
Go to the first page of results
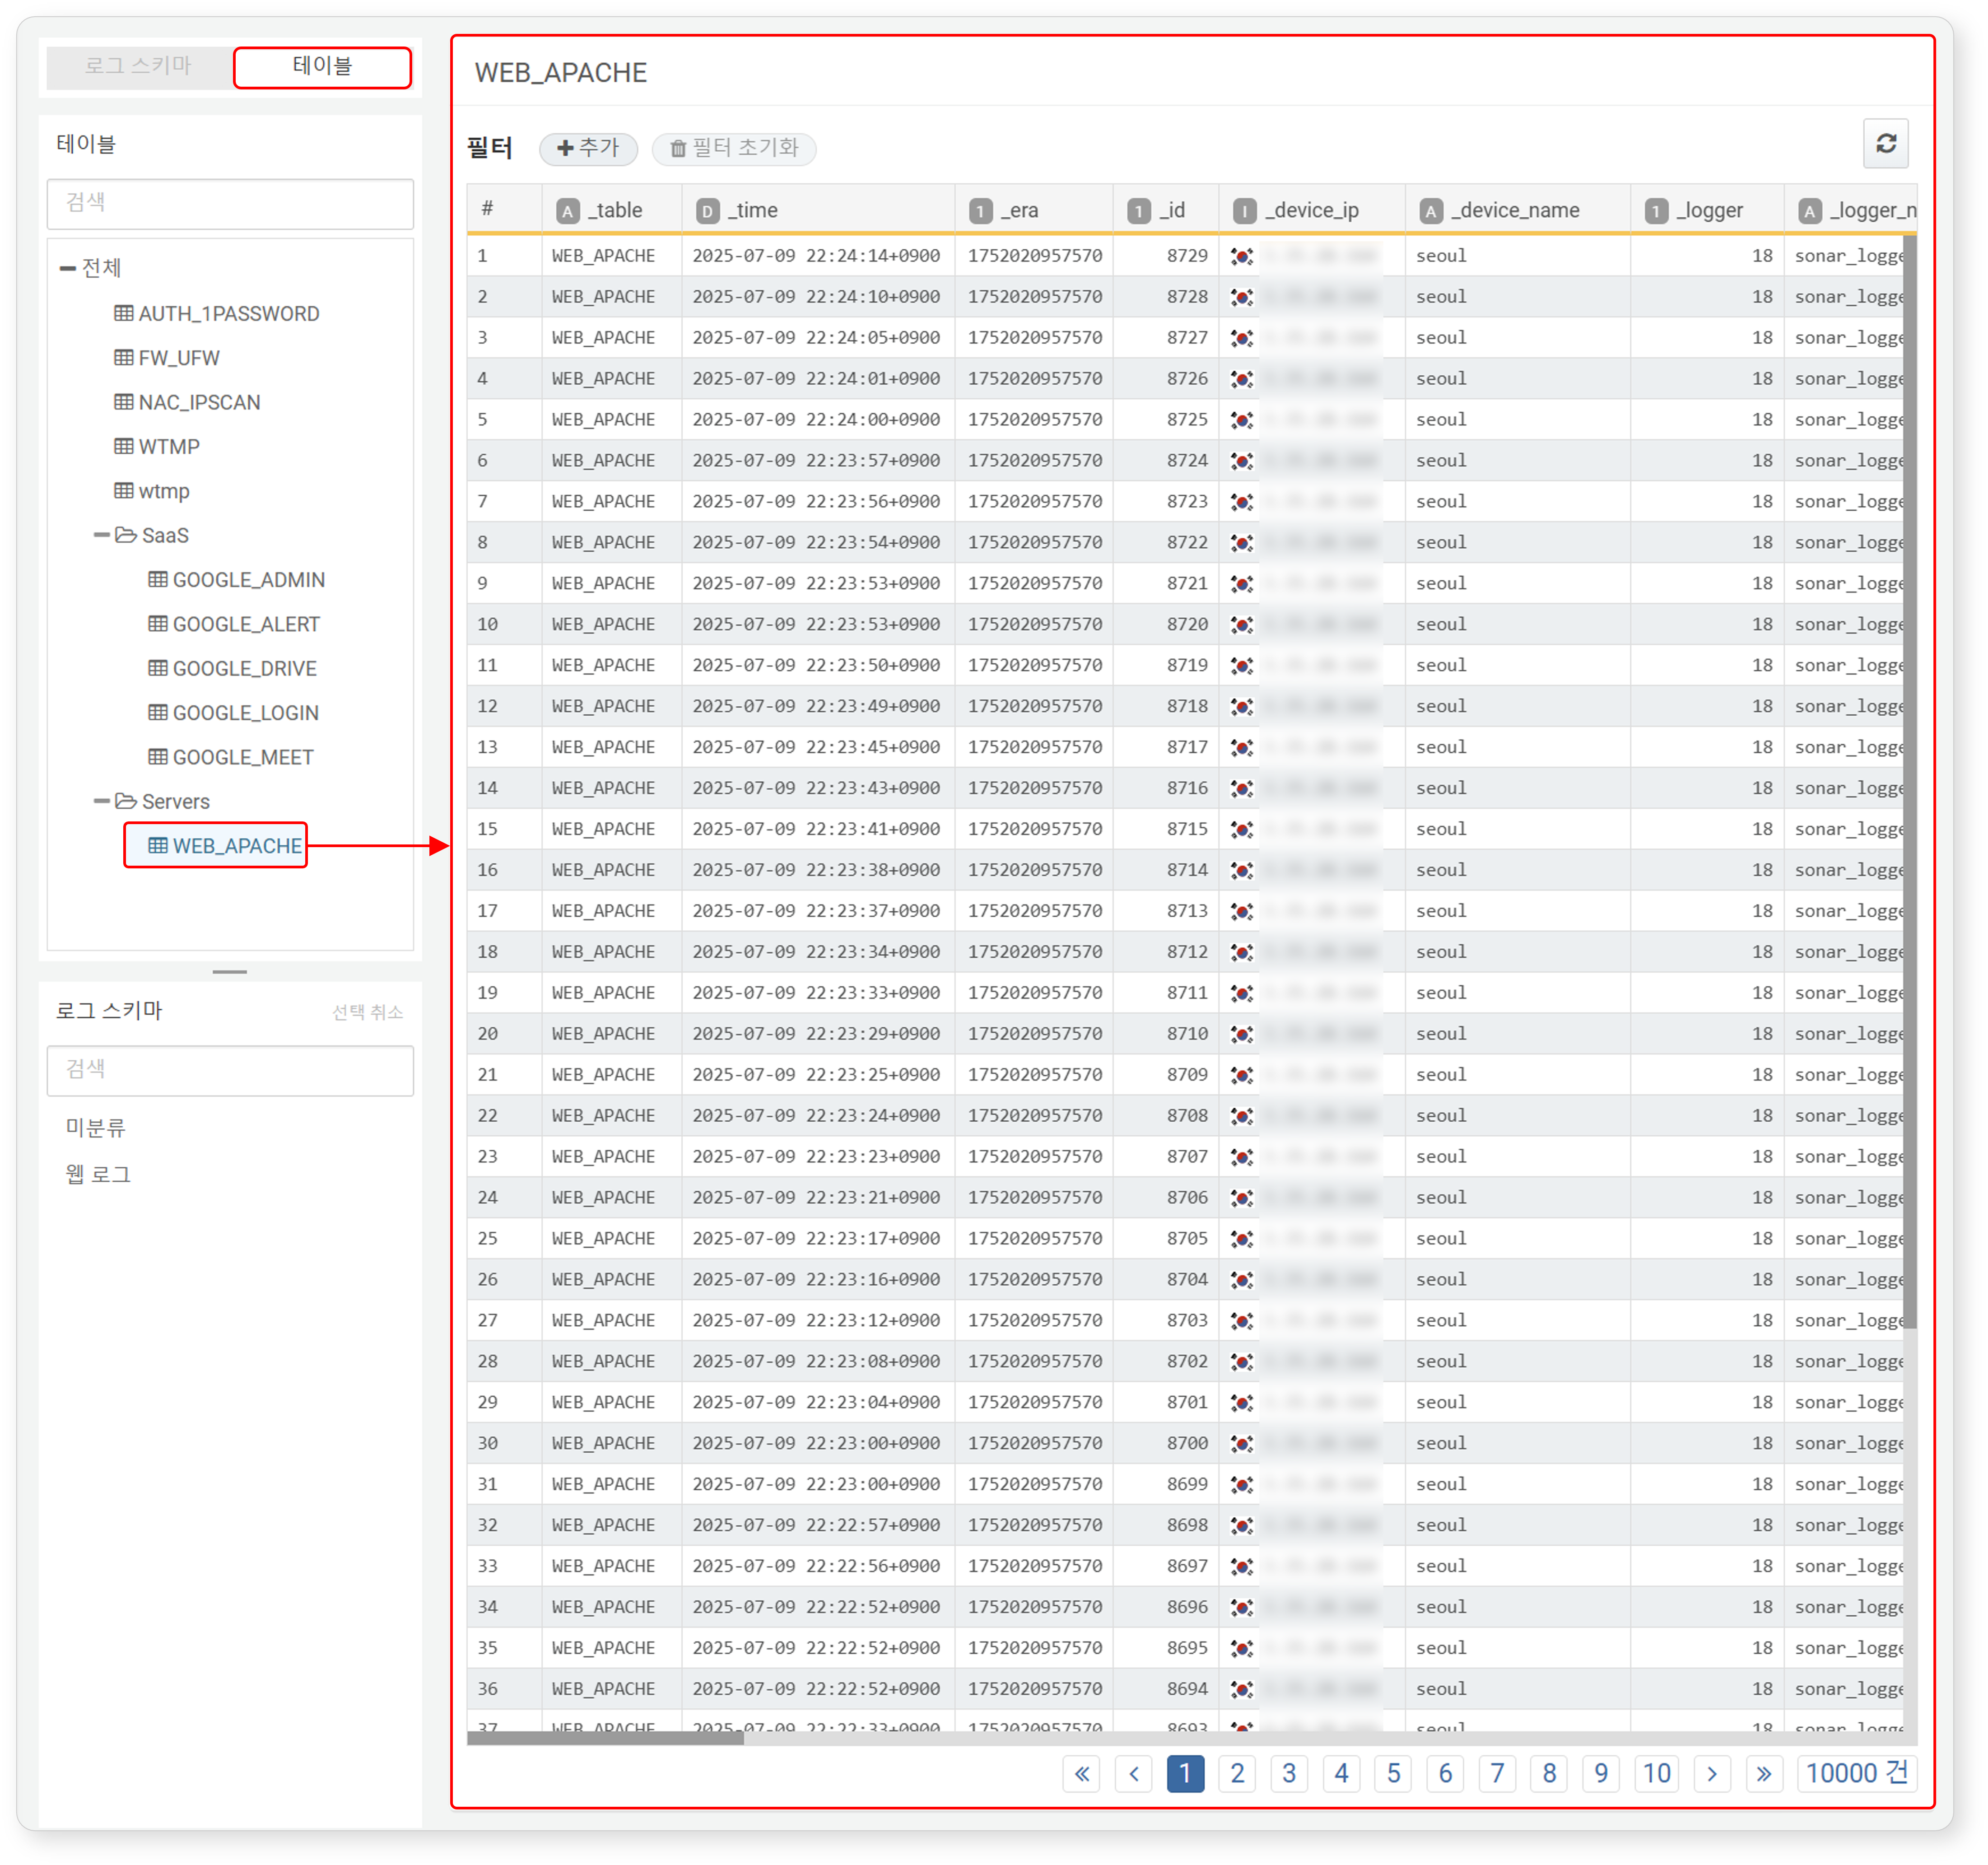1082,1774
